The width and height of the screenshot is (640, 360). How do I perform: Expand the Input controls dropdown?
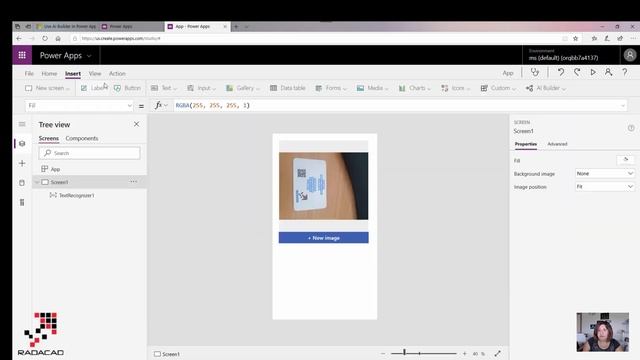(201, 88)
